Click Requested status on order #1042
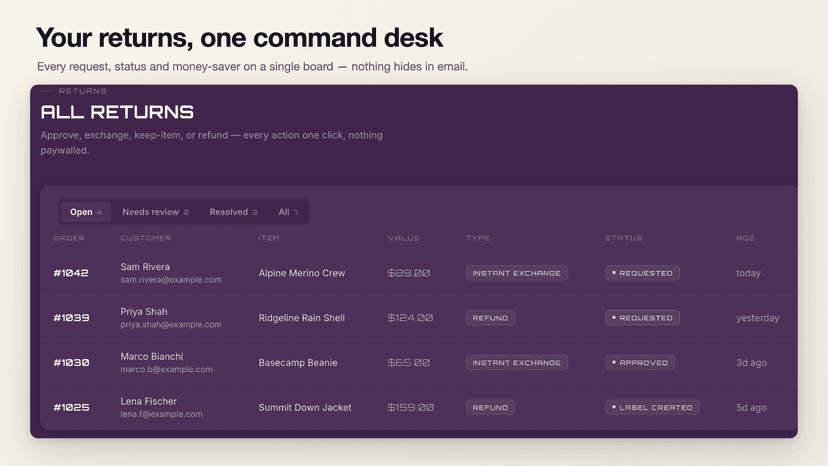This screenshot has height=466, width=828. click(x=642, y=273)
